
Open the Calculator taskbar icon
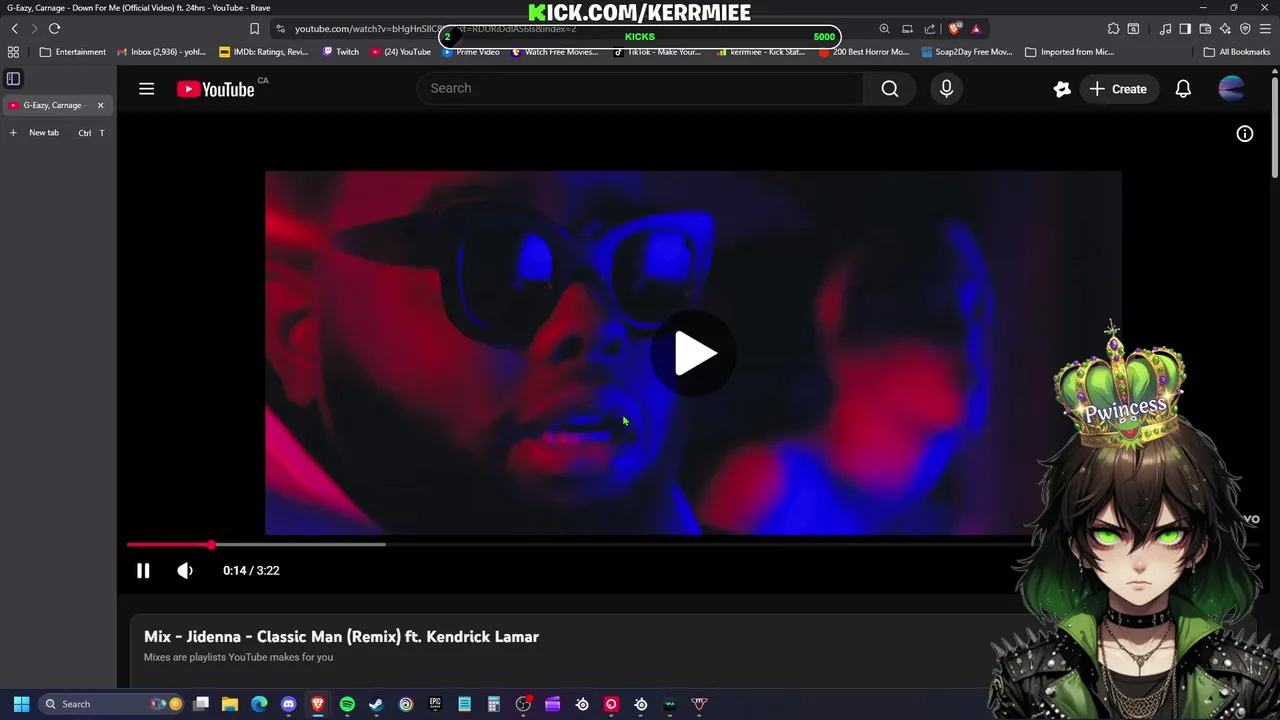click(x=493, y=704)
